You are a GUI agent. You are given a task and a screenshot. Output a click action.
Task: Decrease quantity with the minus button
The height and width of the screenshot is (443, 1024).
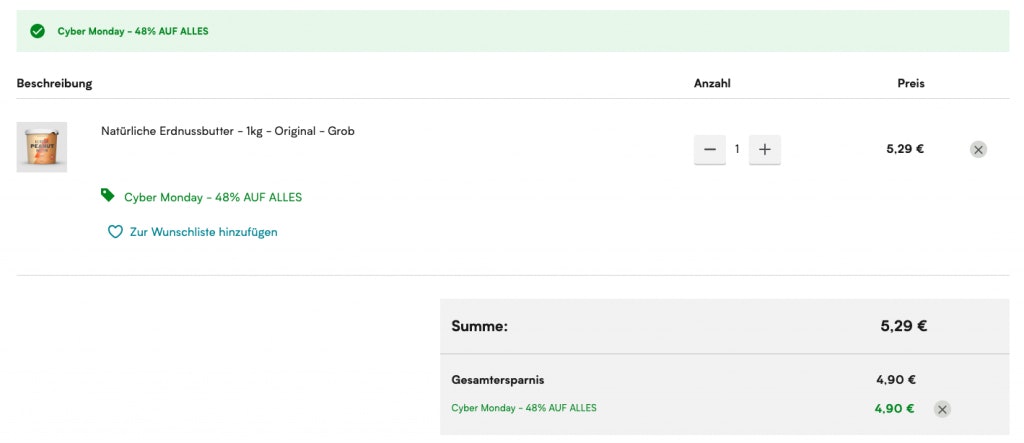pos(710,149)
